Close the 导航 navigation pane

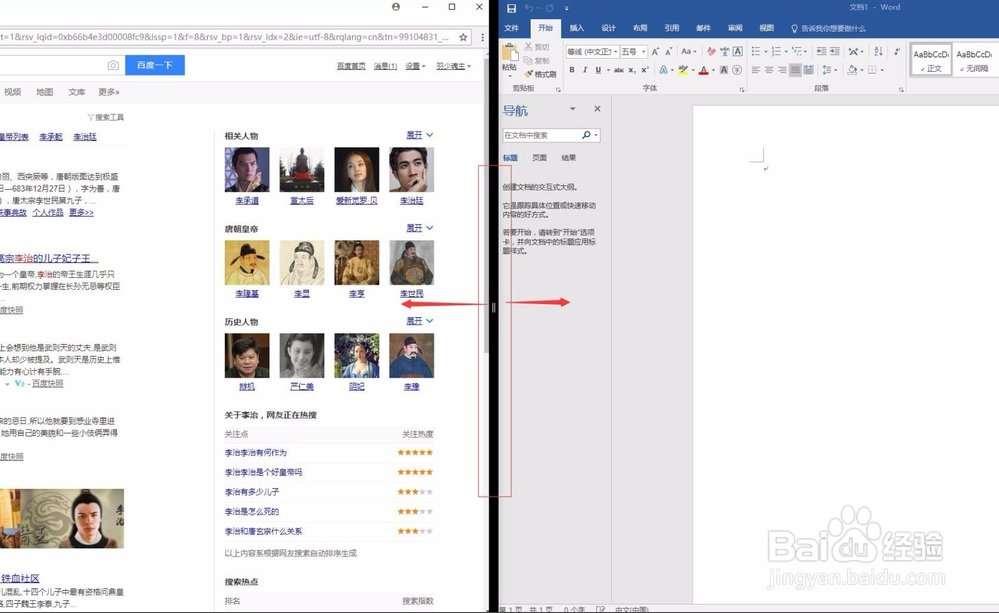click(x=597, y=109)
